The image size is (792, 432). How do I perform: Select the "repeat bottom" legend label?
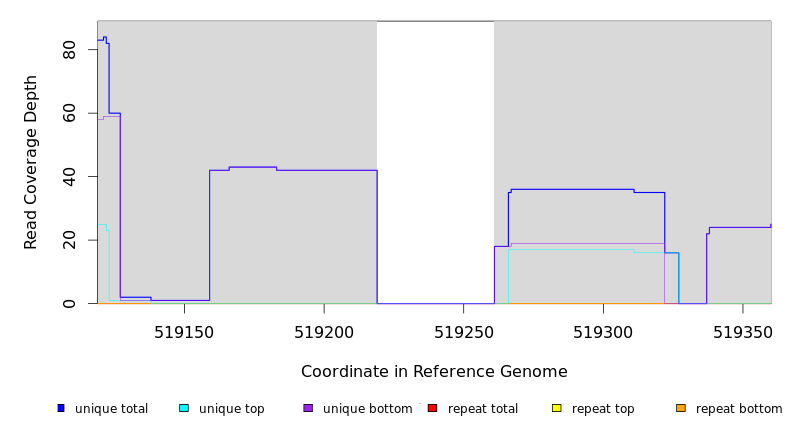click(x=739, y=409)
